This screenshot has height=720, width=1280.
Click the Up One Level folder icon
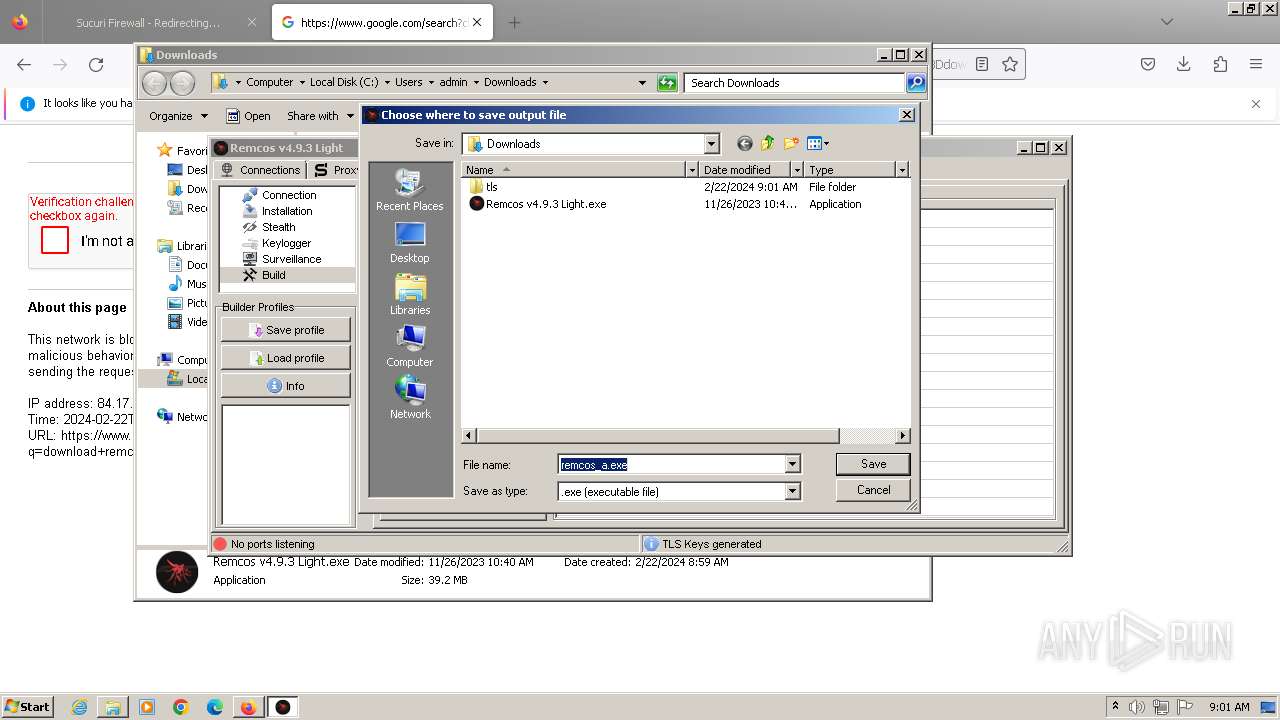tap(767, 144)
